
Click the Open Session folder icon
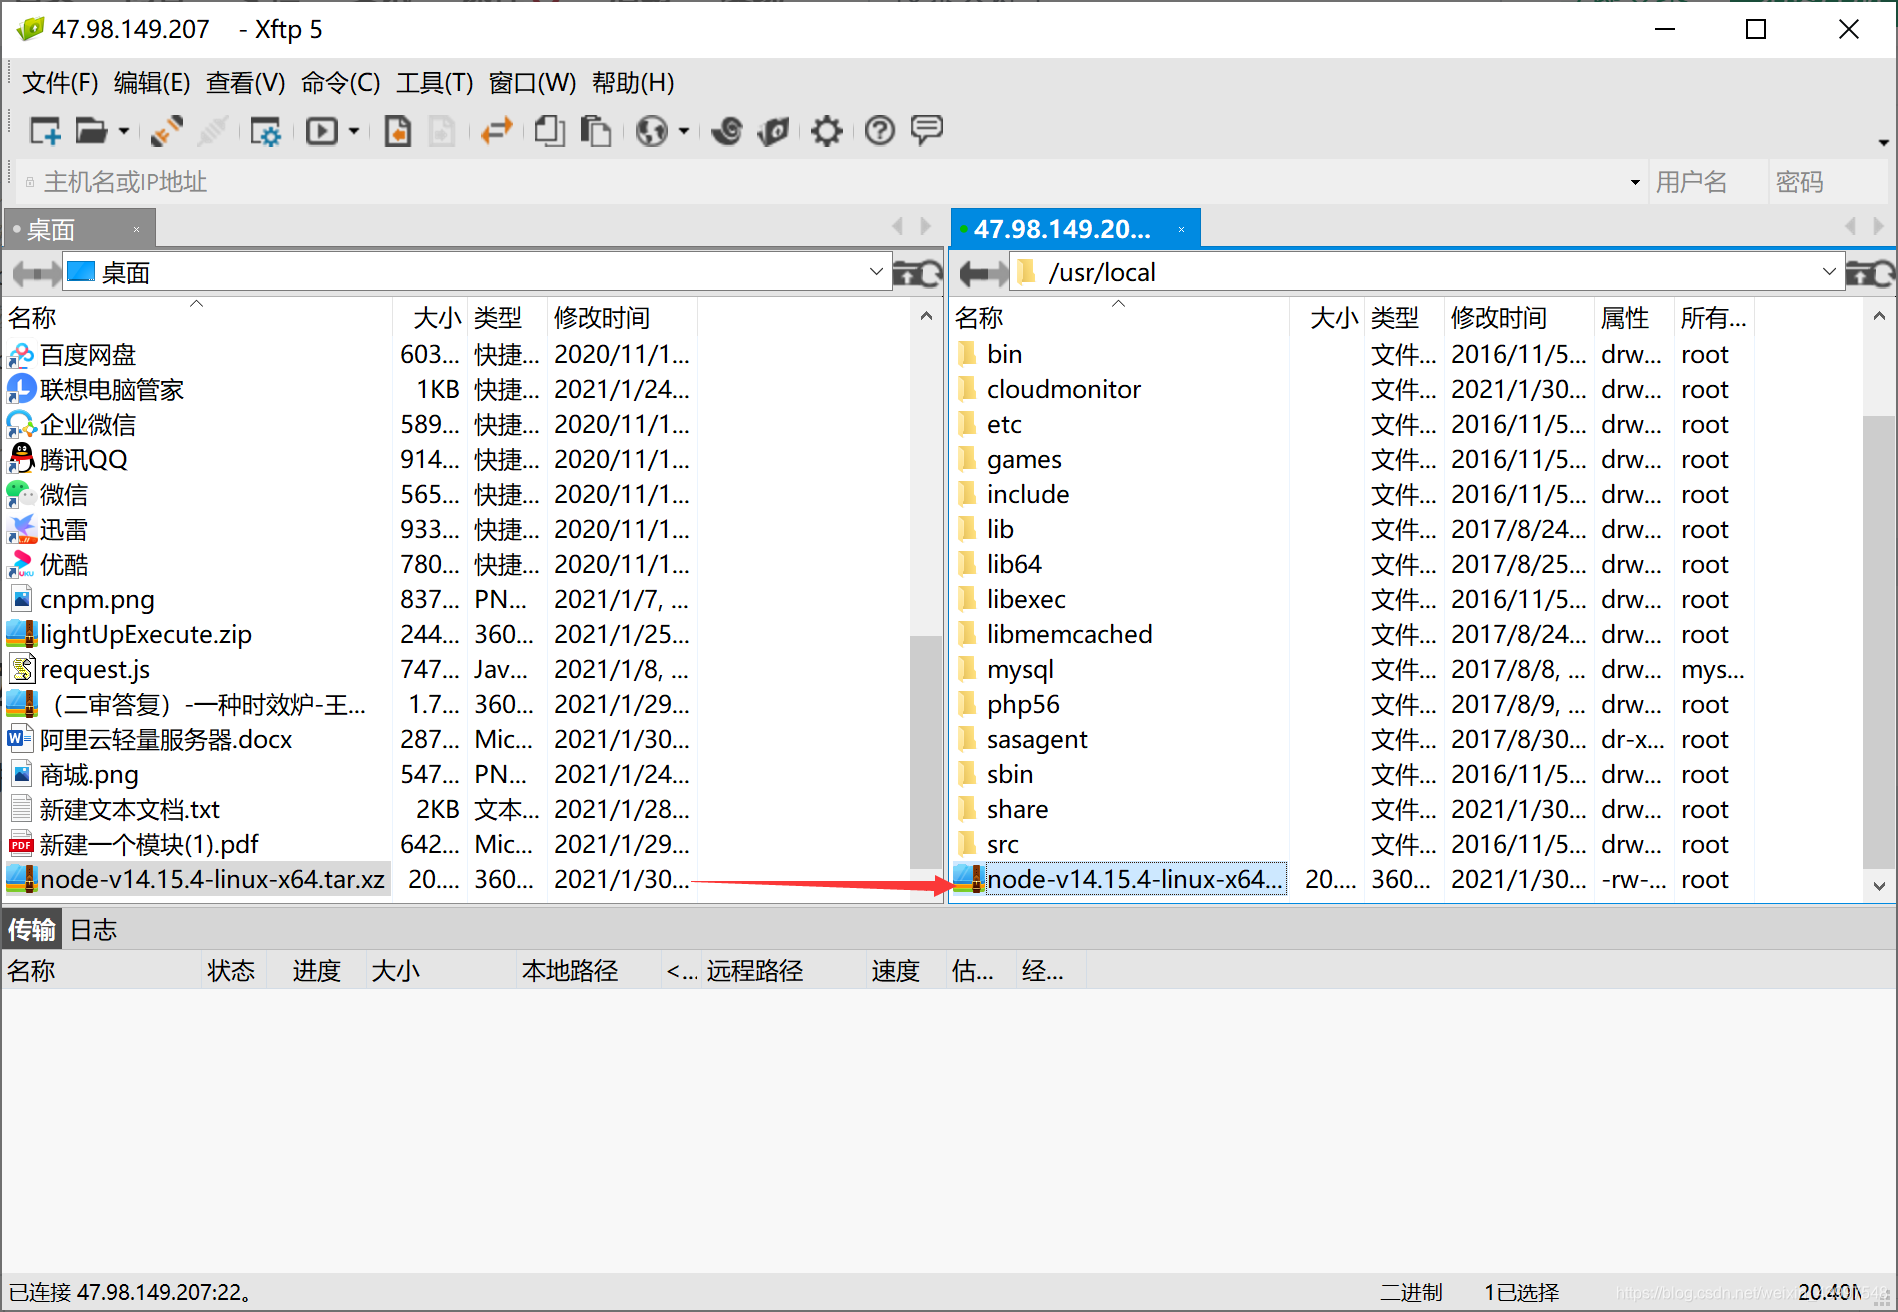[x=91, y=131]
